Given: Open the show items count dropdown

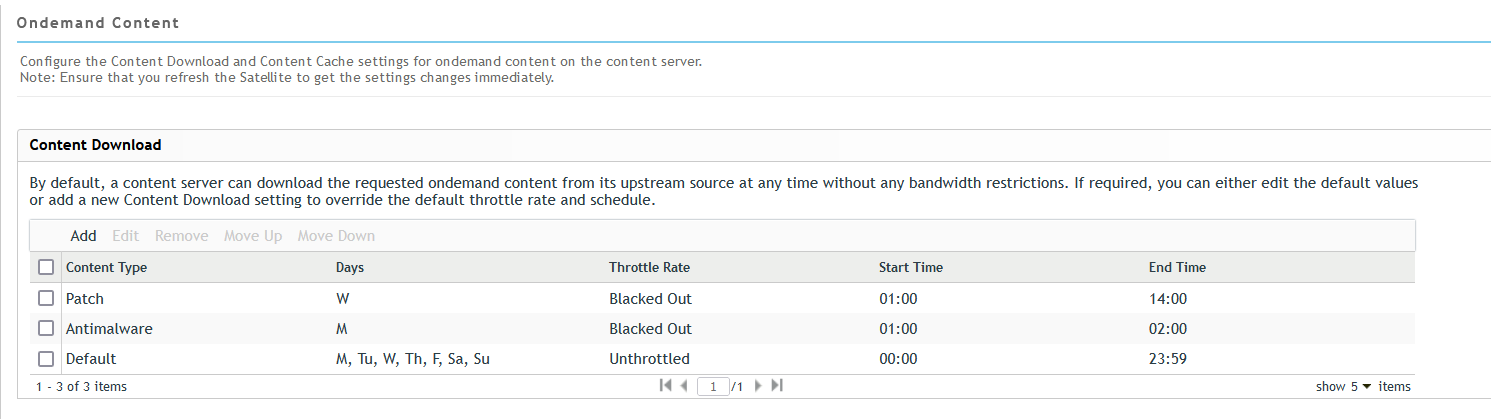Looking at the screenshot, I should pyautogui.click(x=1366, y=386).
